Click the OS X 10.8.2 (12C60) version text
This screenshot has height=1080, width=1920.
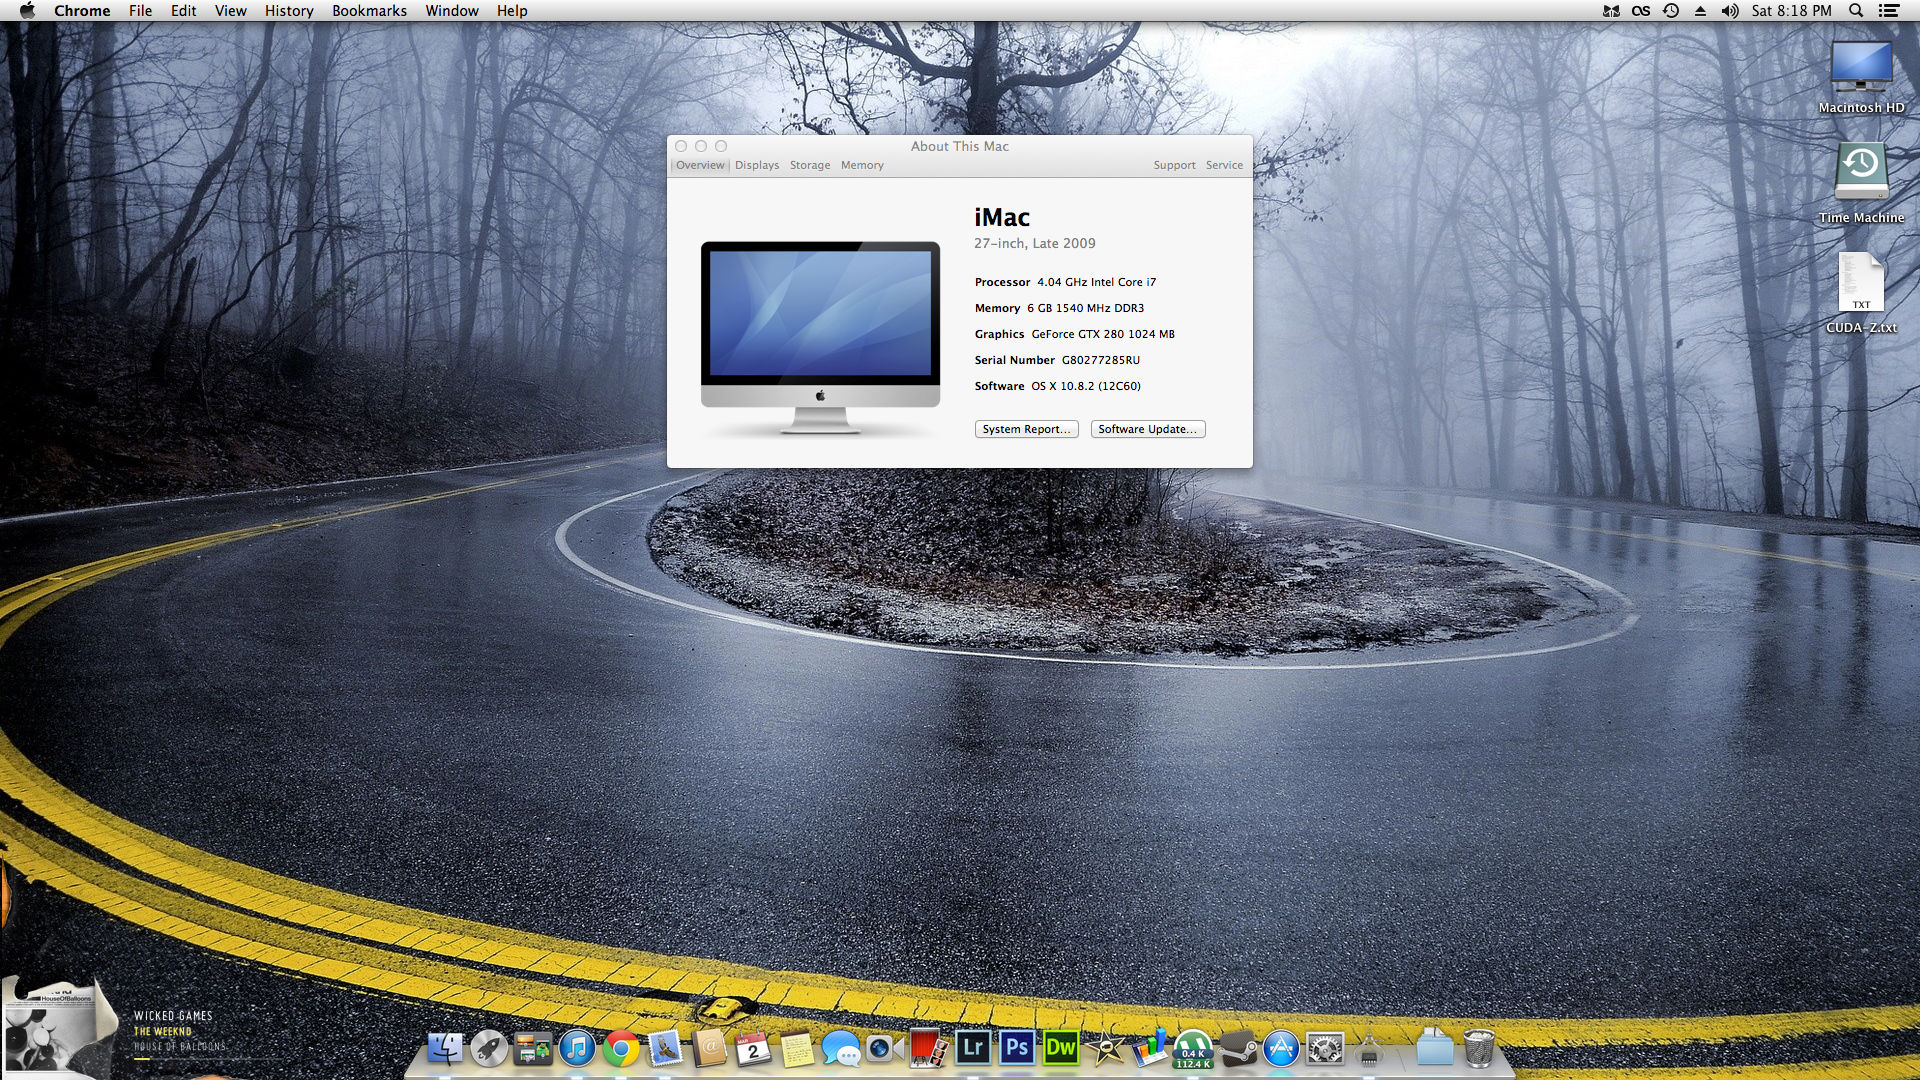point(1086,386)
